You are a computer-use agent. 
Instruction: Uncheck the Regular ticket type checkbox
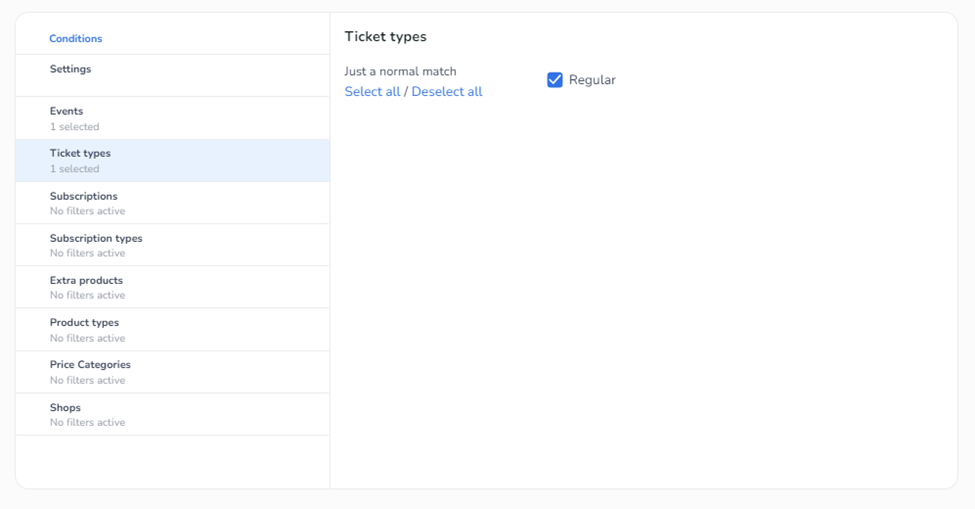pyautogui.click(x=555, y=80)
